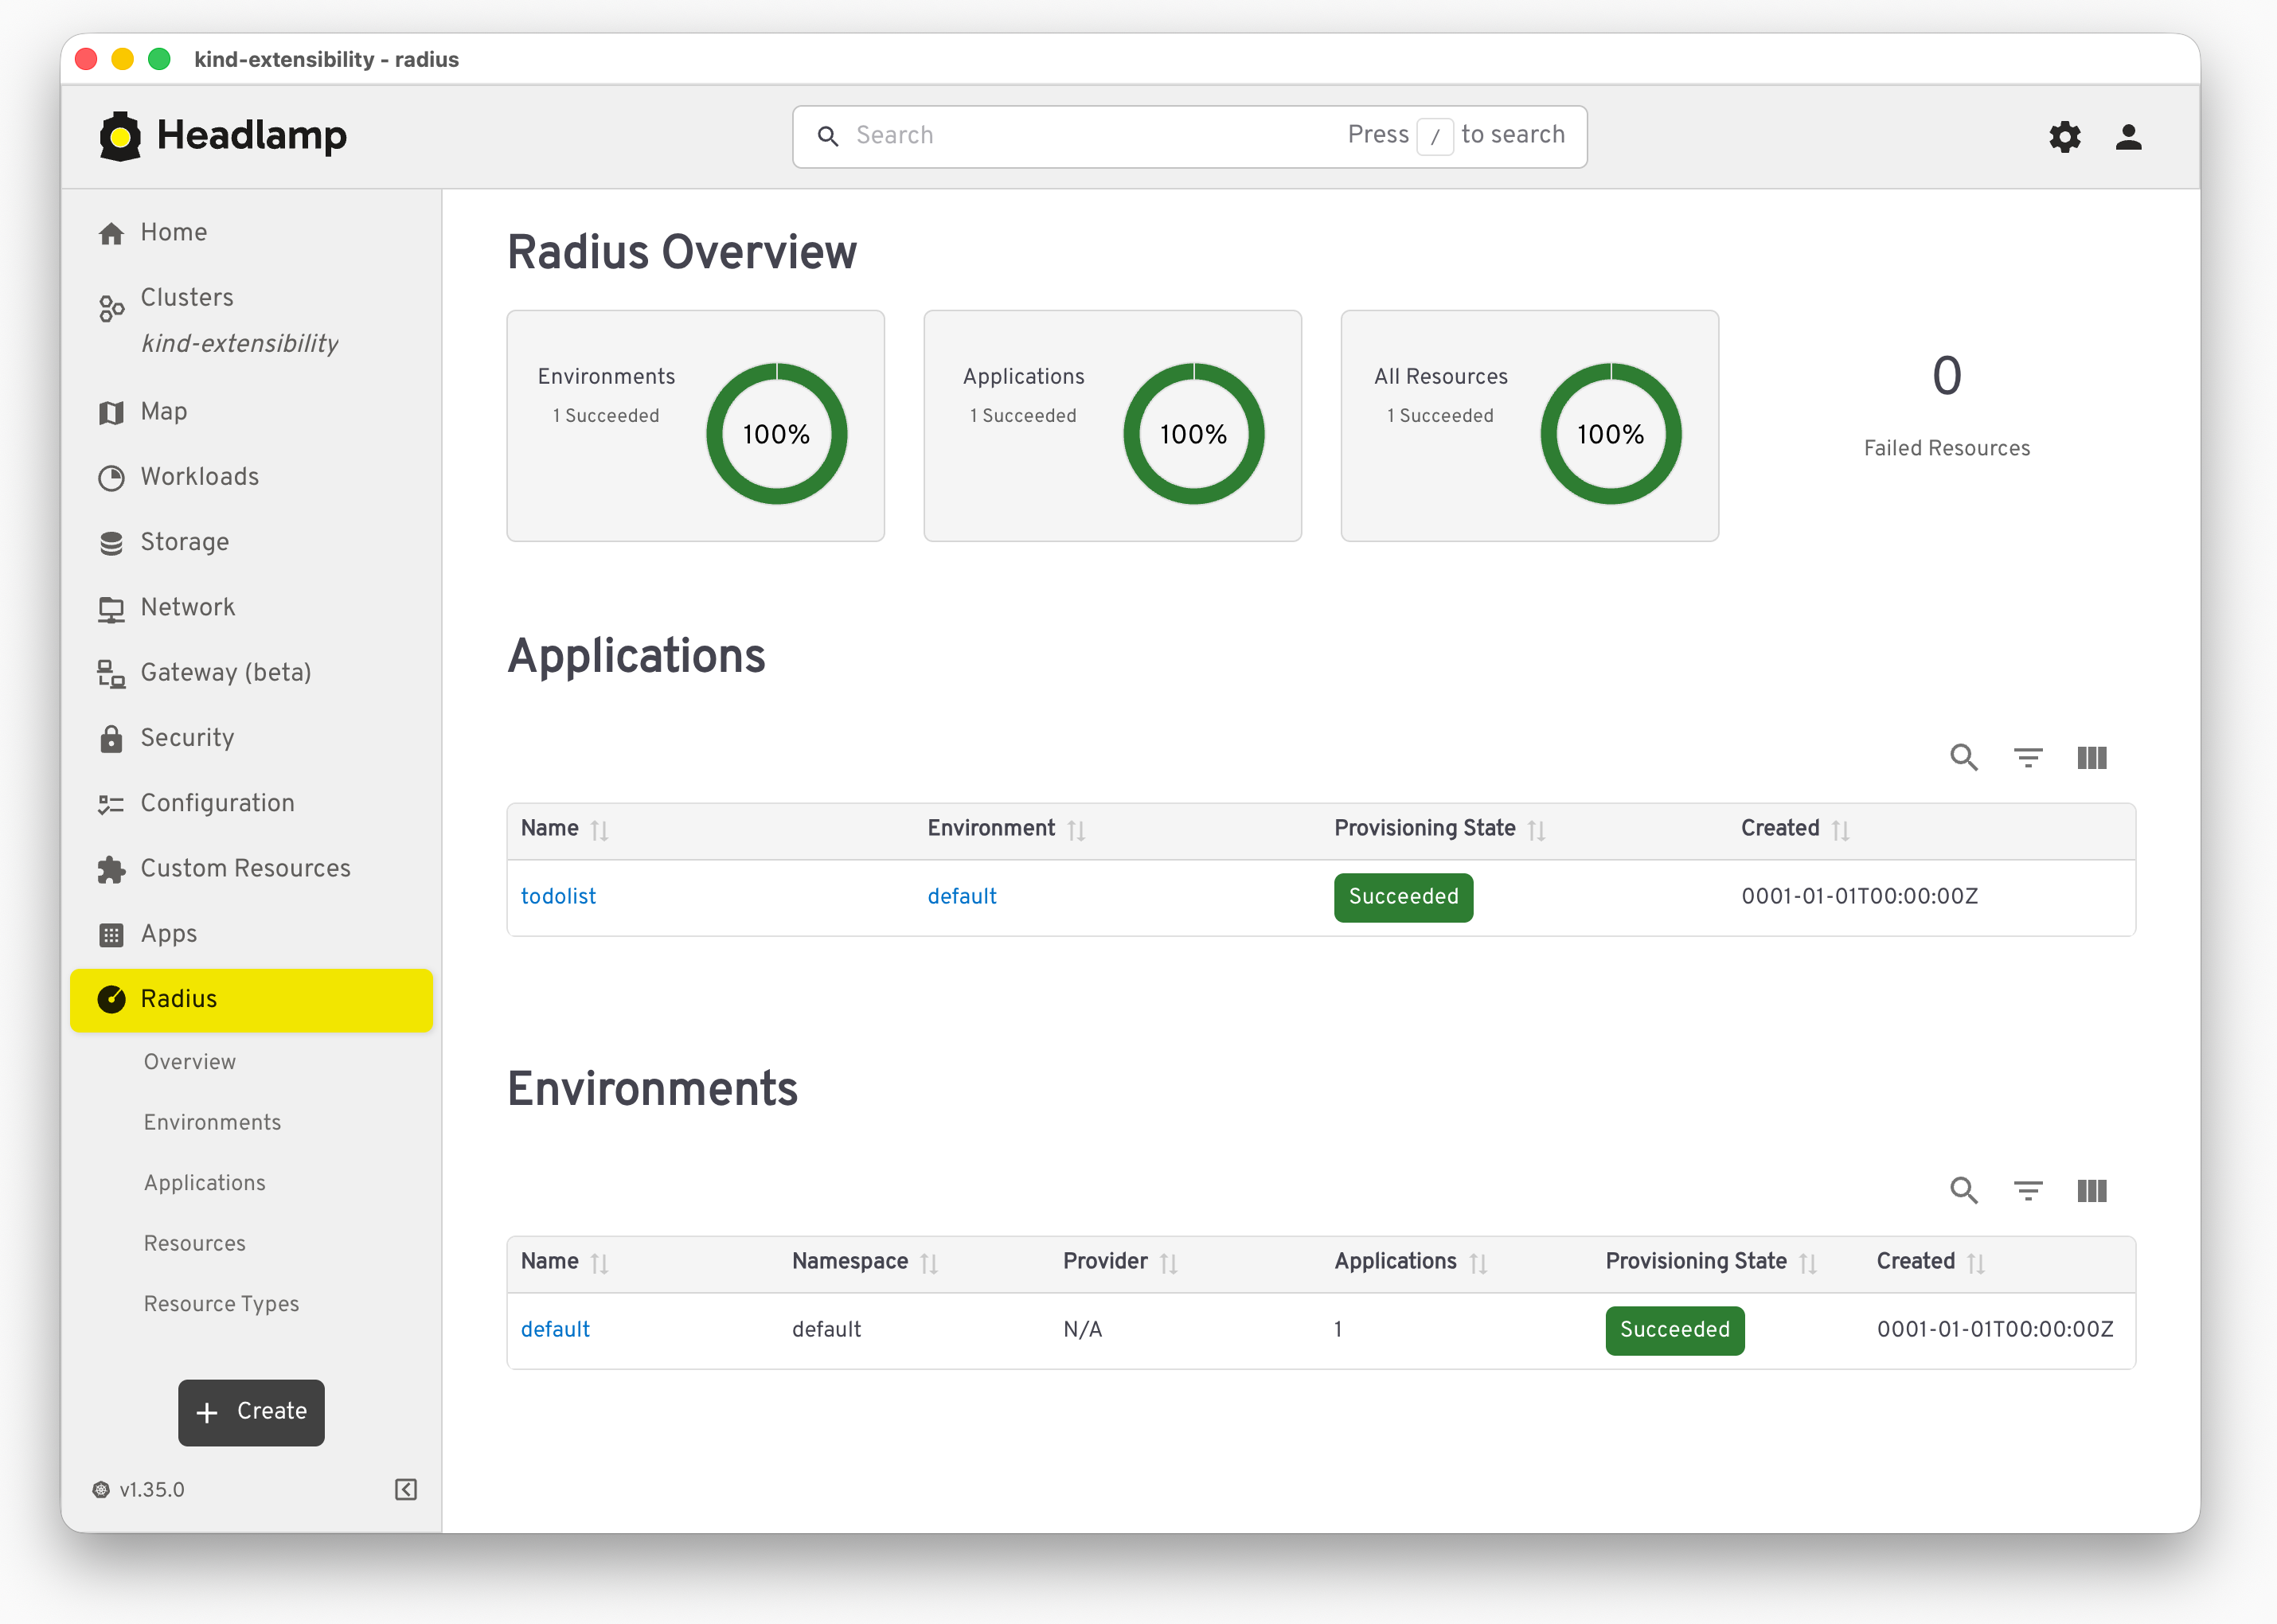Click the Clusters icon in the sidebar
2277x1624 pixels.
(x=111, y=309)
